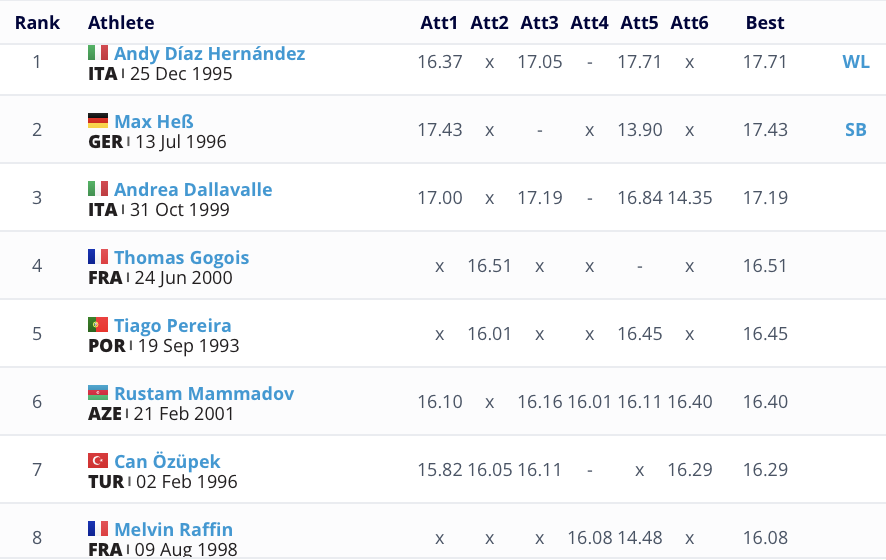
Task: Open Rustam Mammadov's profile link
Action: tap(204, 393)
